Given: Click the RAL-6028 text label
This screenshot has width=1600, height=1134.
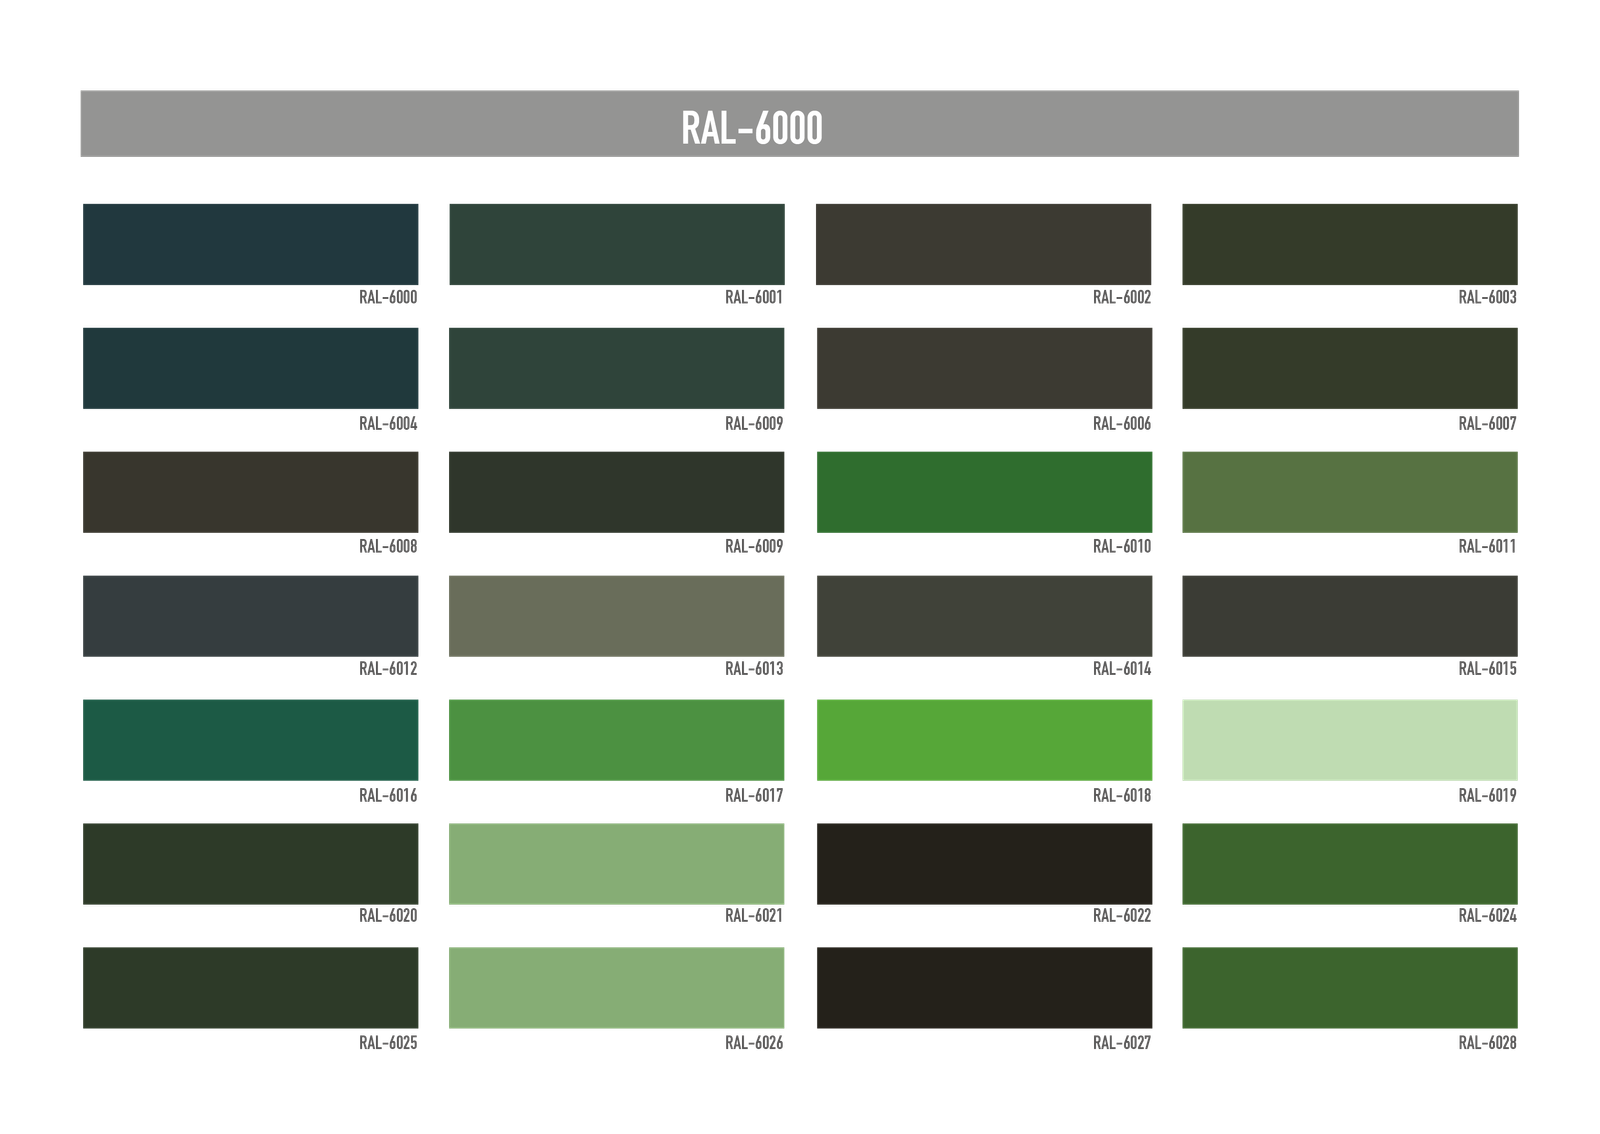Looking at the screenshot, I should coord(1488,1043).
